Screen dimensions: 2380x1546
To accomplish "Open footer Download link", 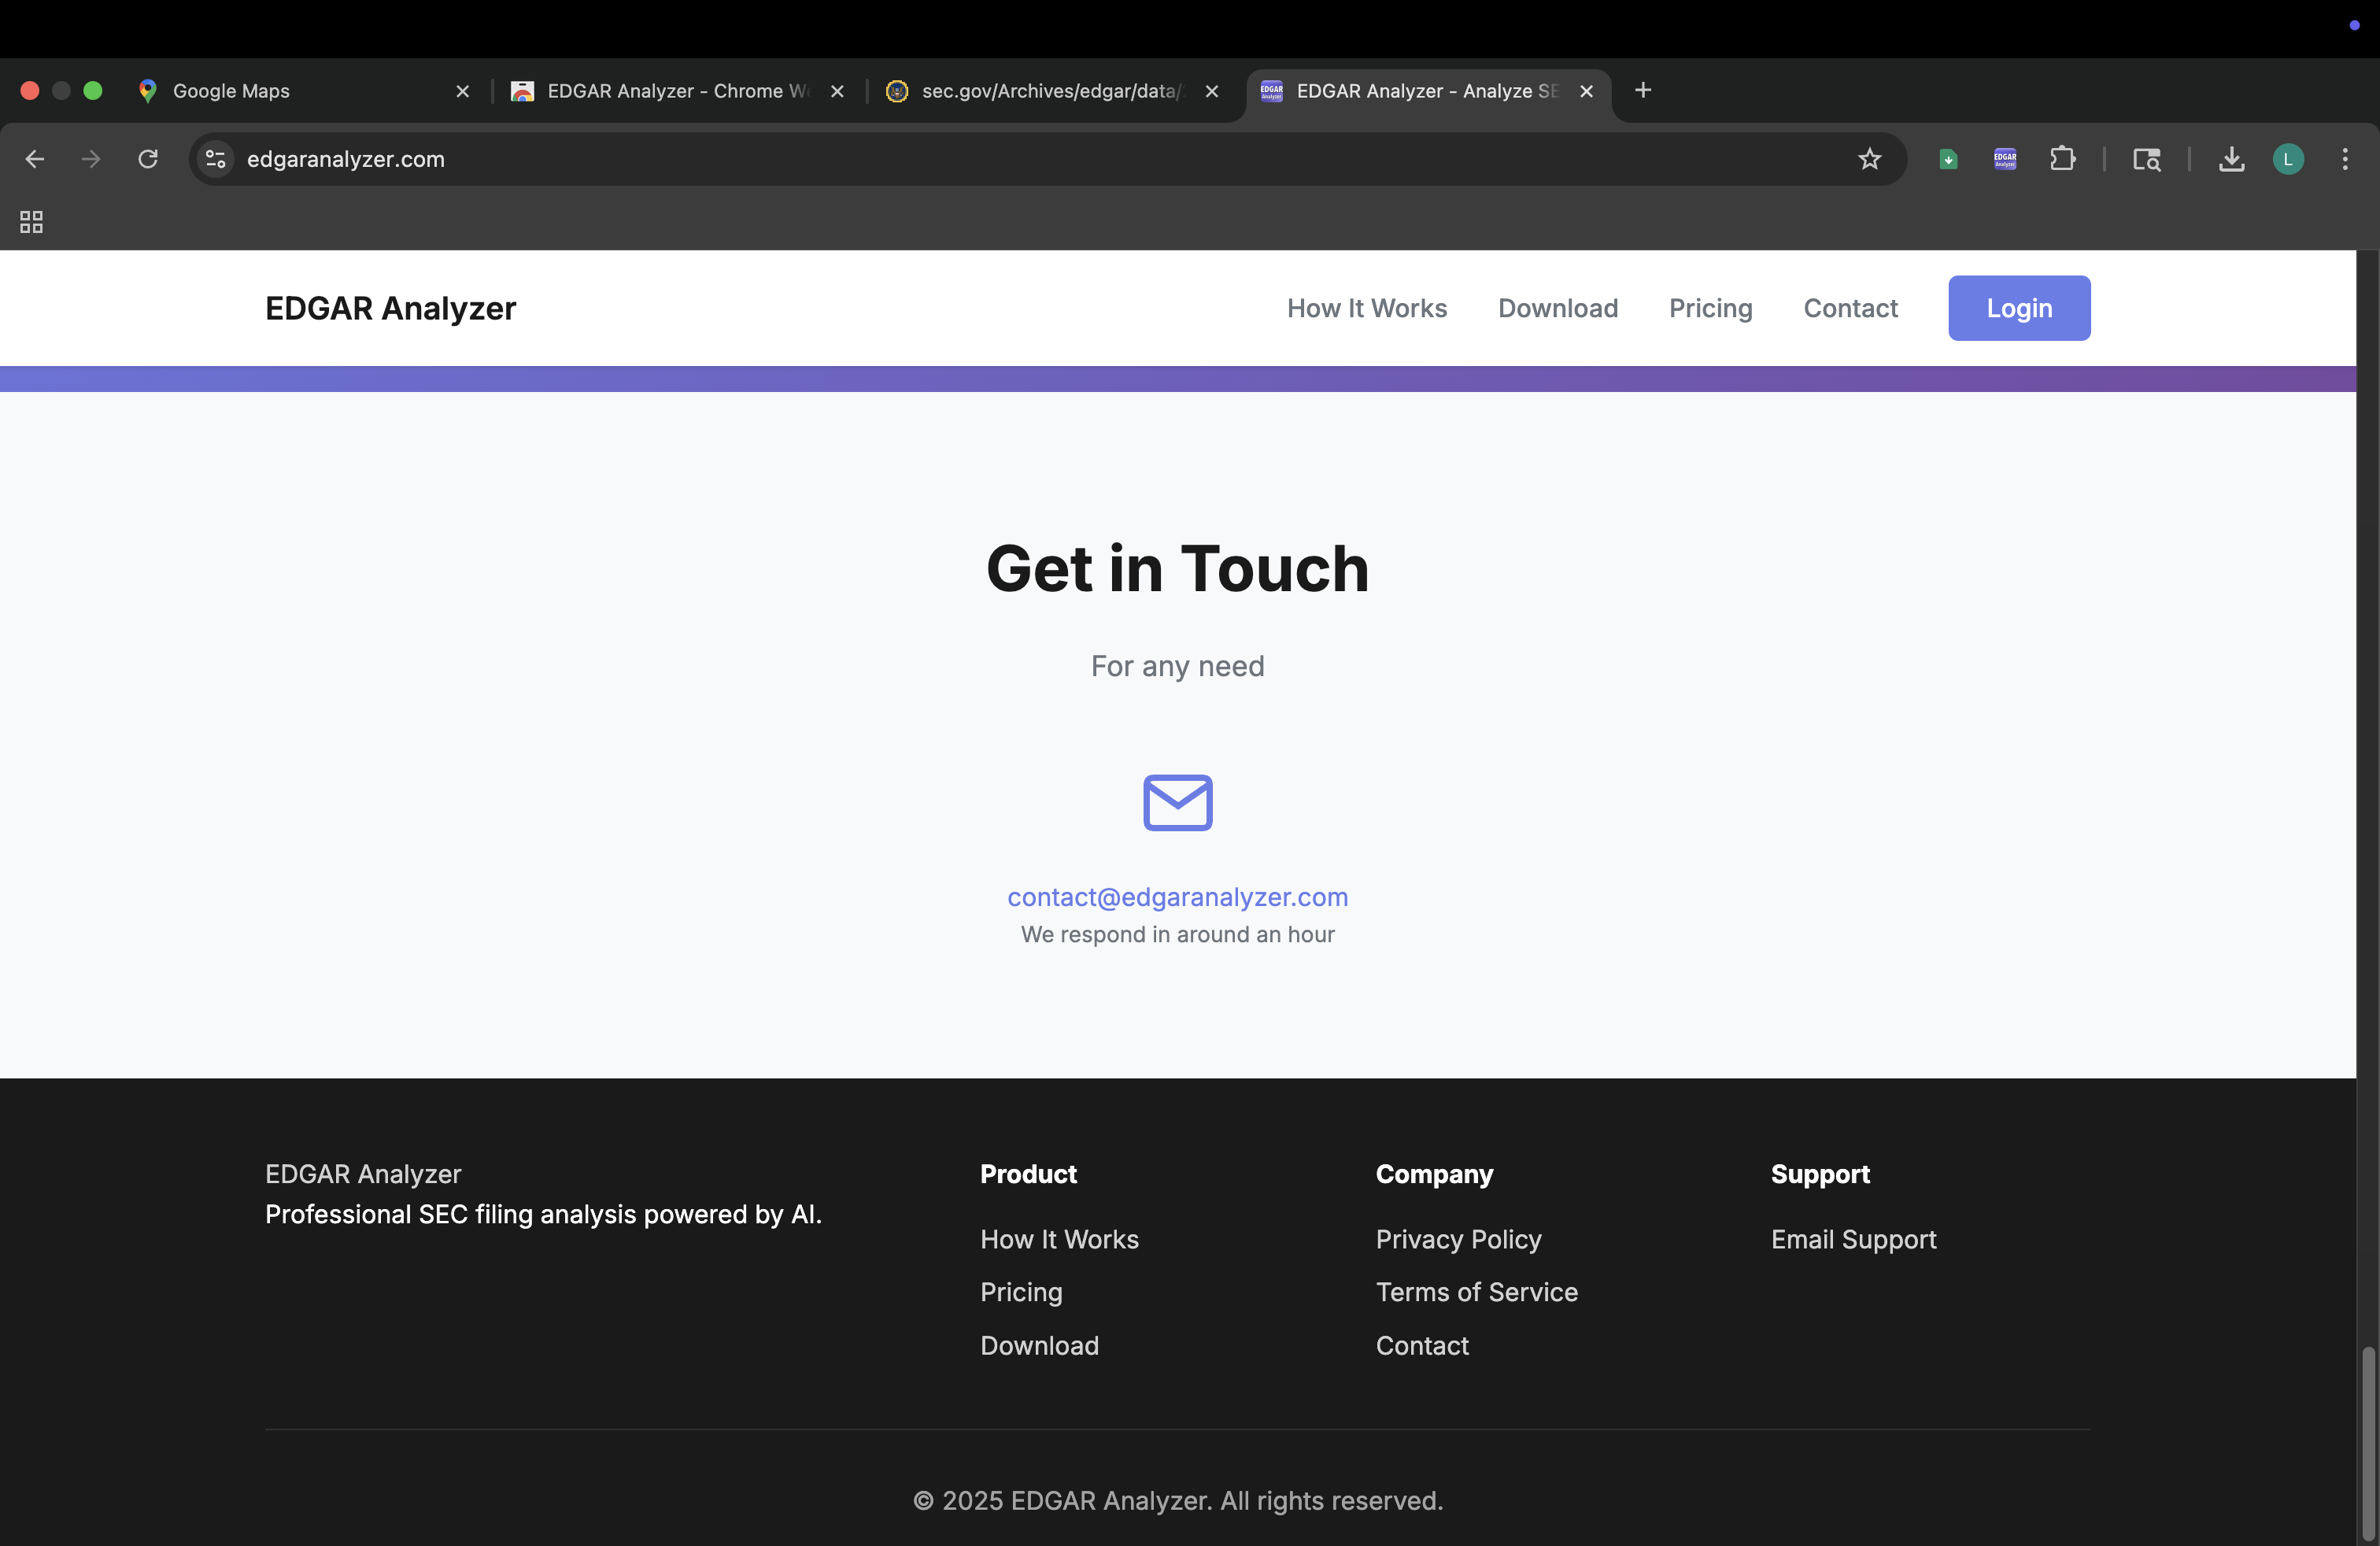I will [1039, 1345].
